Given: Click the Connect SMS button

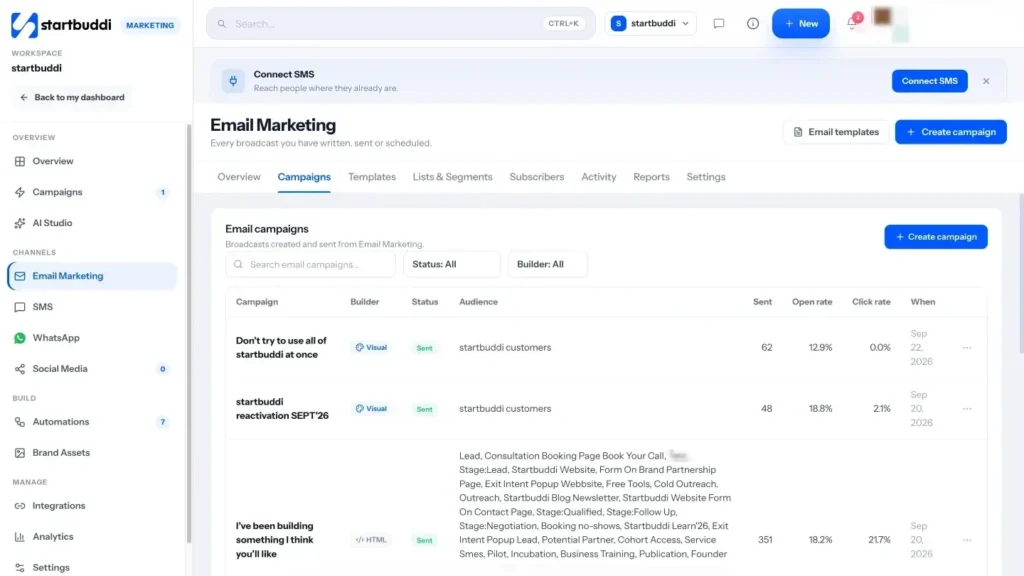Looking at the screenshot, I should point(929,81).
